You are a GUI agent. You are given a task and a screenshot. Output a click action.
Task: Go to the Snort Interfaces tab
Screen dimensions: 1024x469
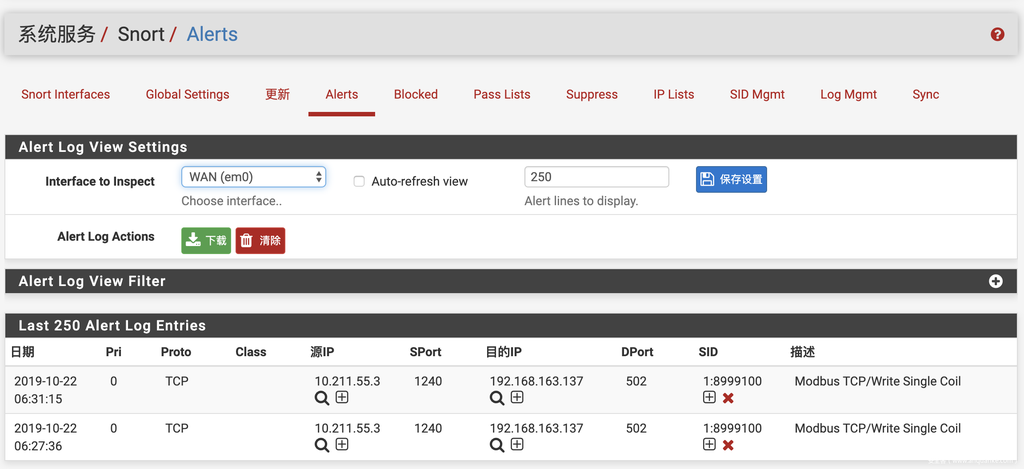point(66,94)
